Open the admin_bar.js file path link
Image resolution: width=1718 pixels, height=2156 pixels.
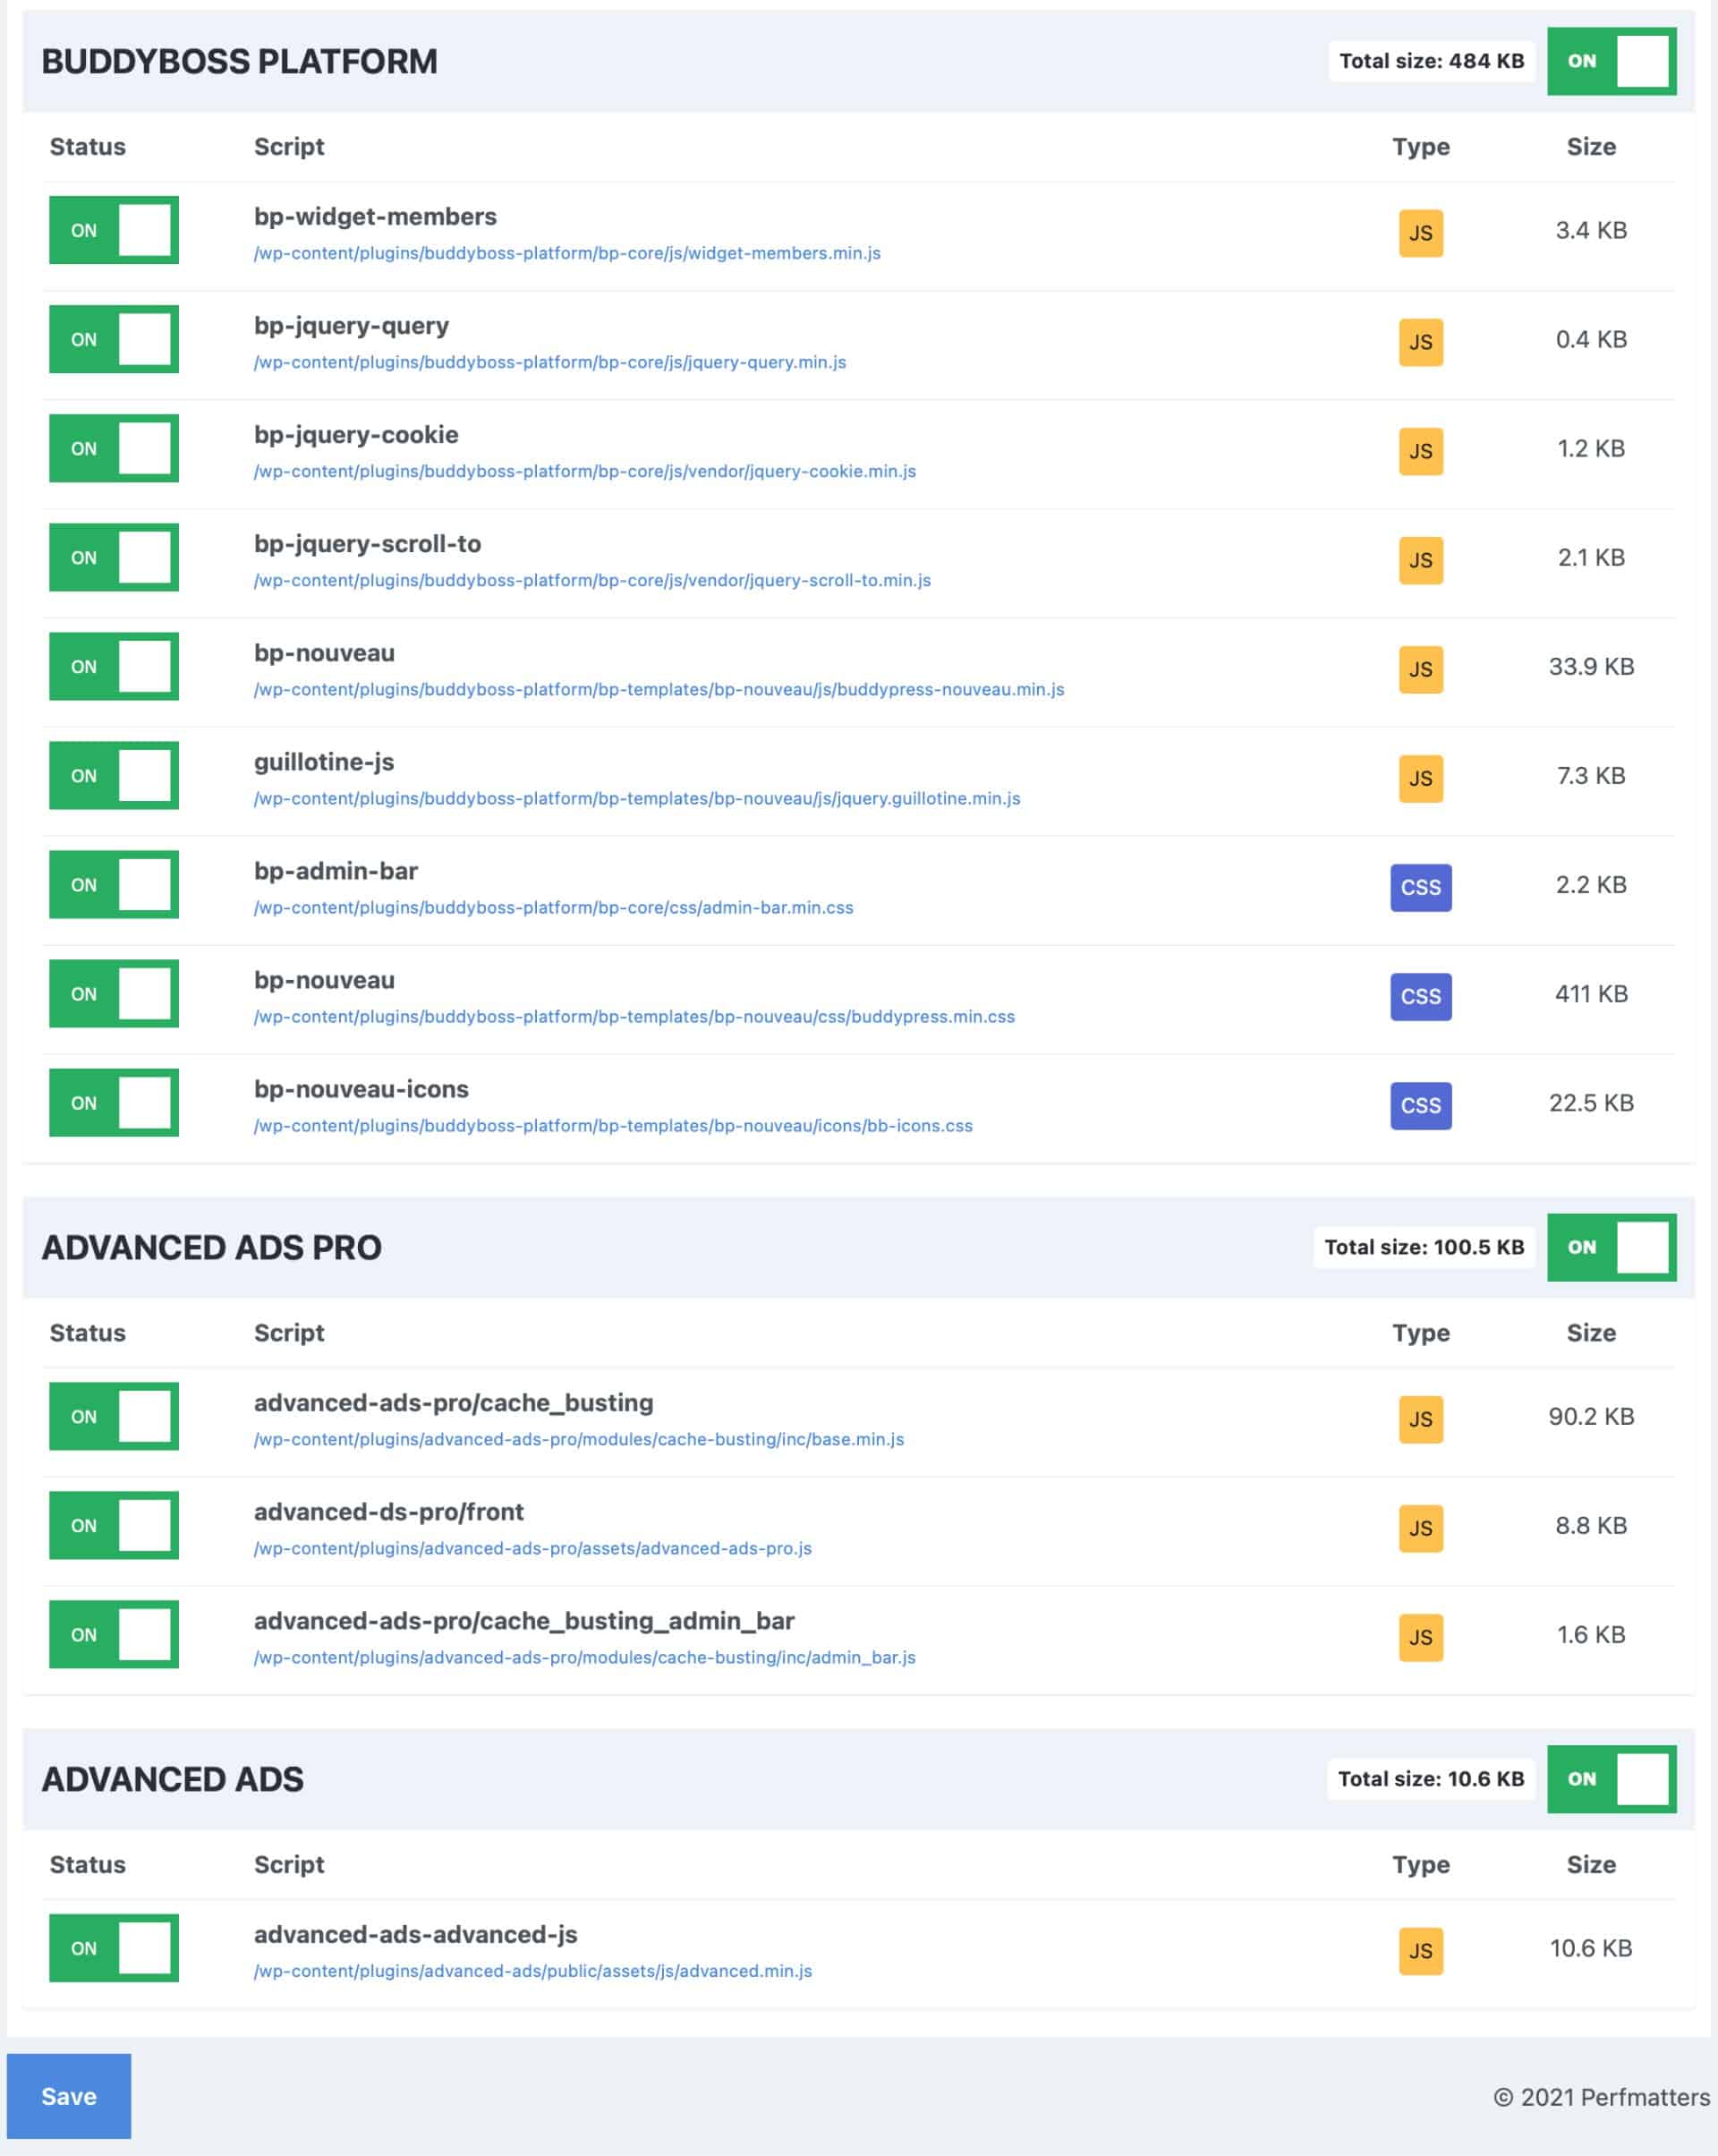pos(584,1657)
